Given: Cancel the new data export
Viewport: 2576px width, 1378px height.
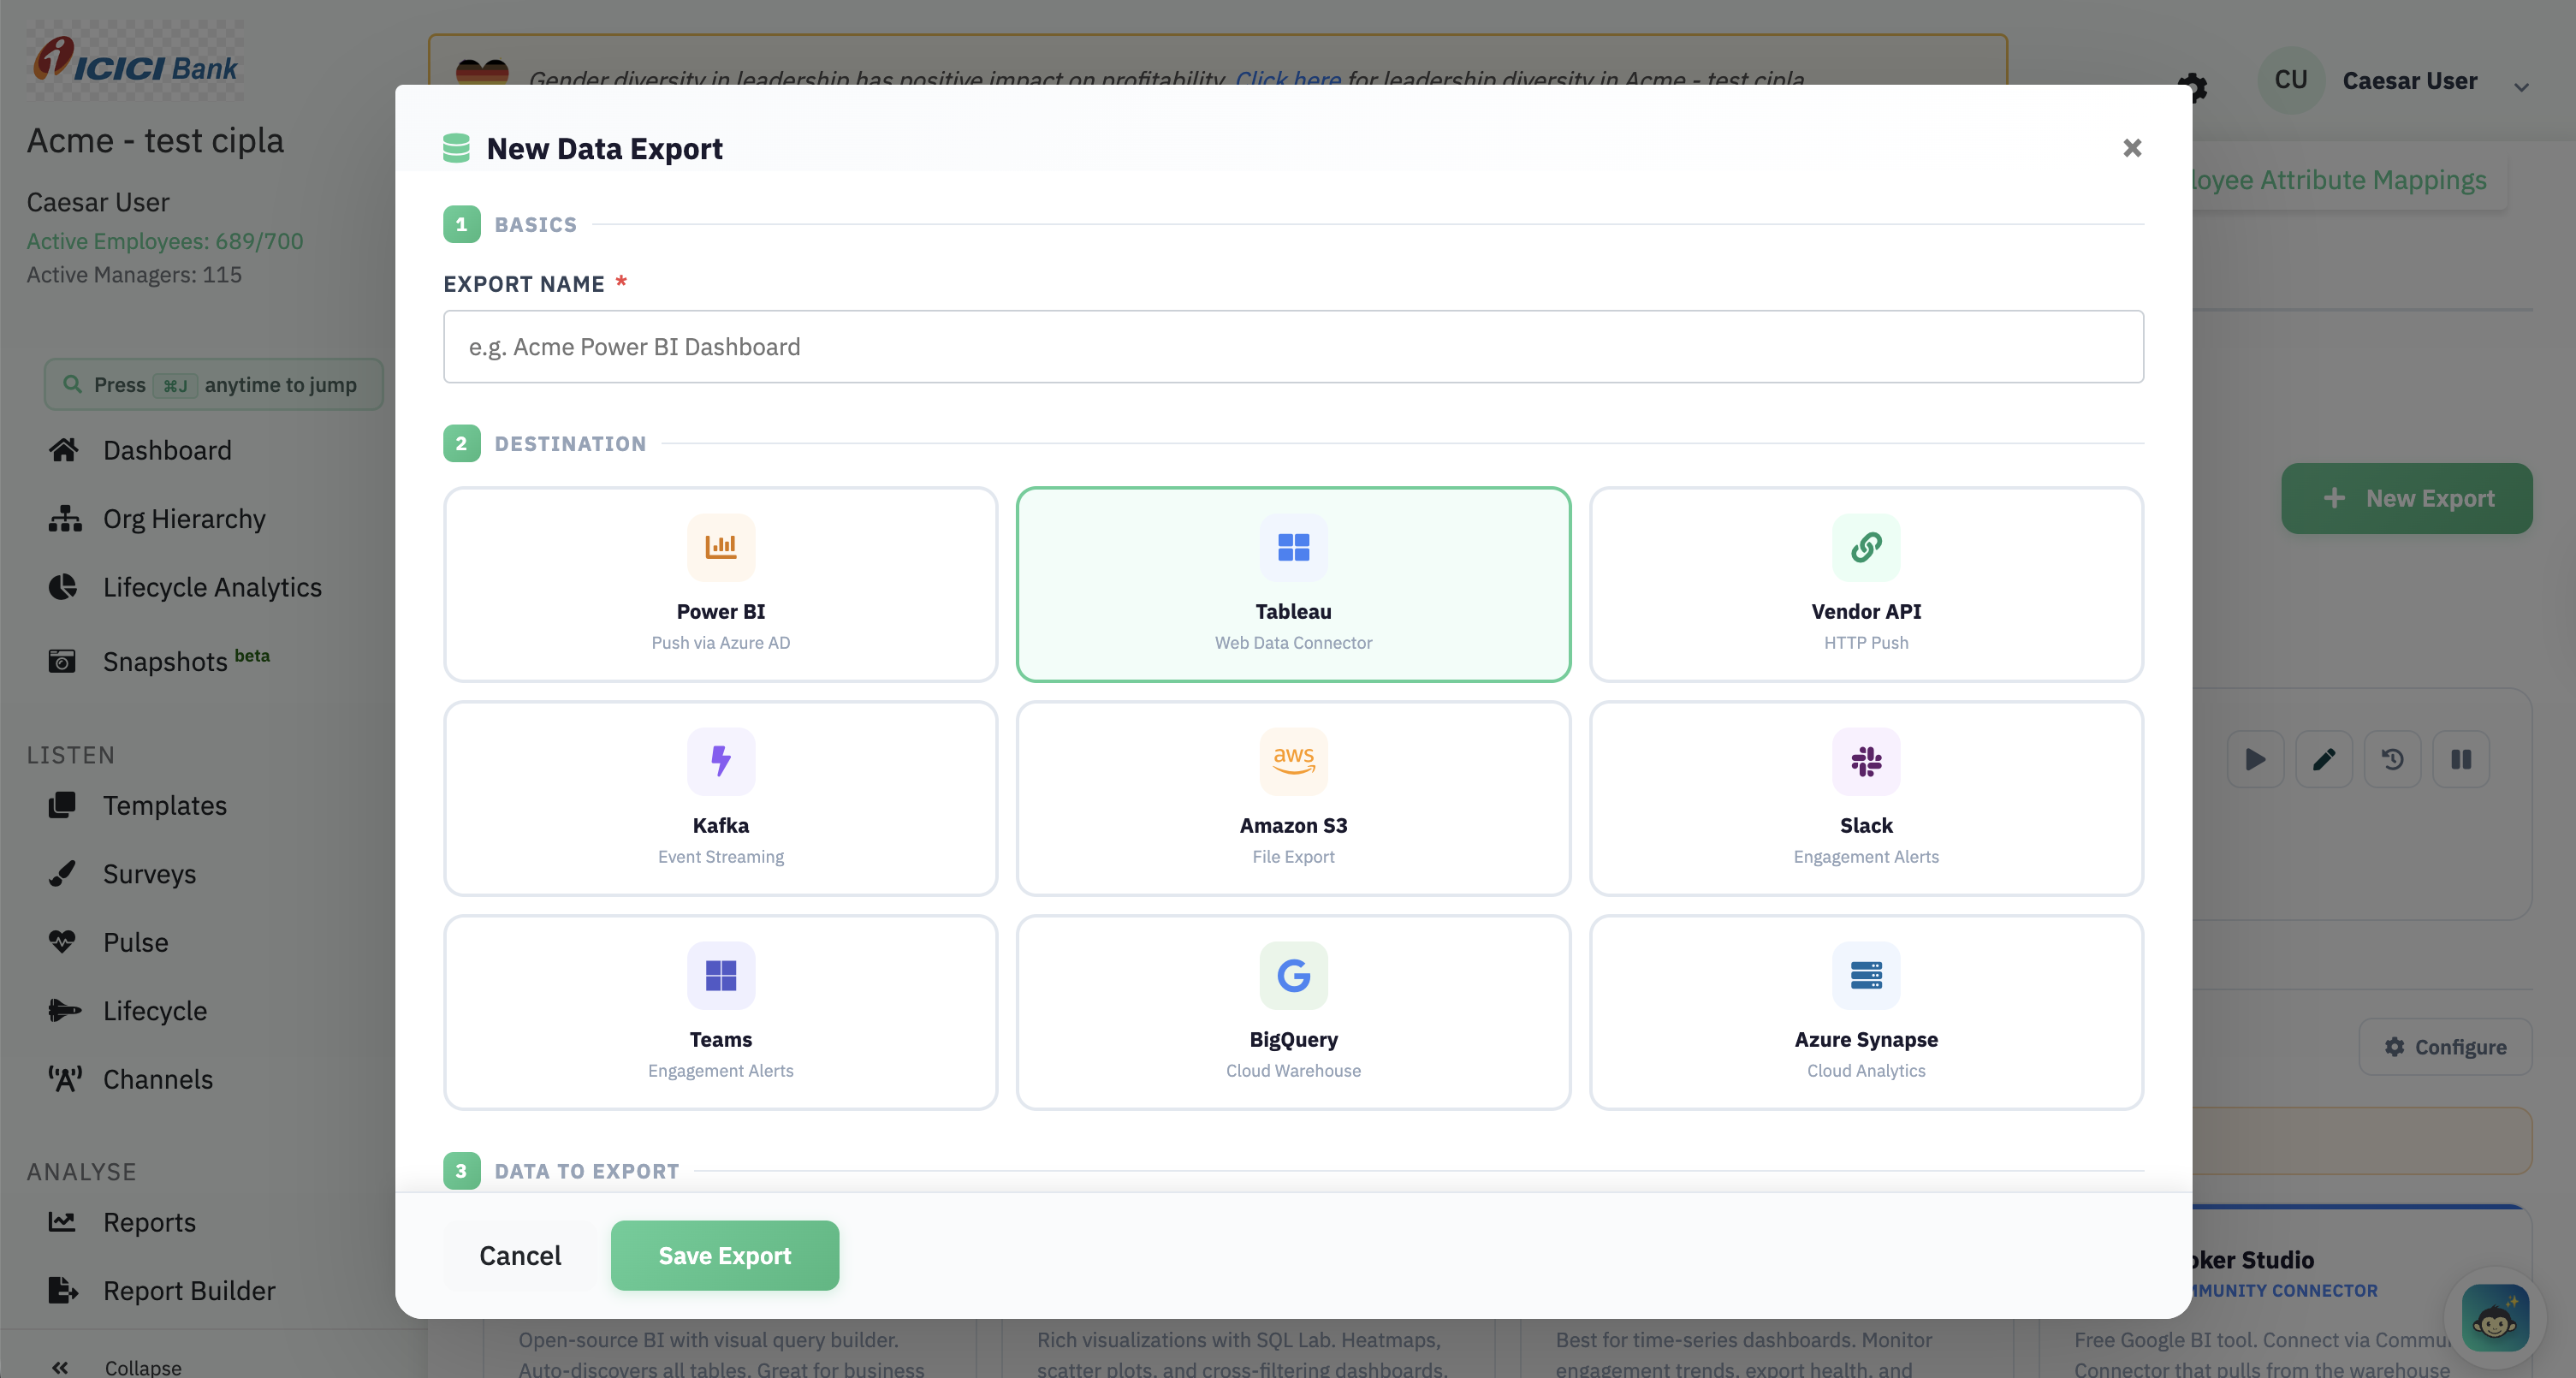Looking at the screenshot, I should click(520, 1255).
